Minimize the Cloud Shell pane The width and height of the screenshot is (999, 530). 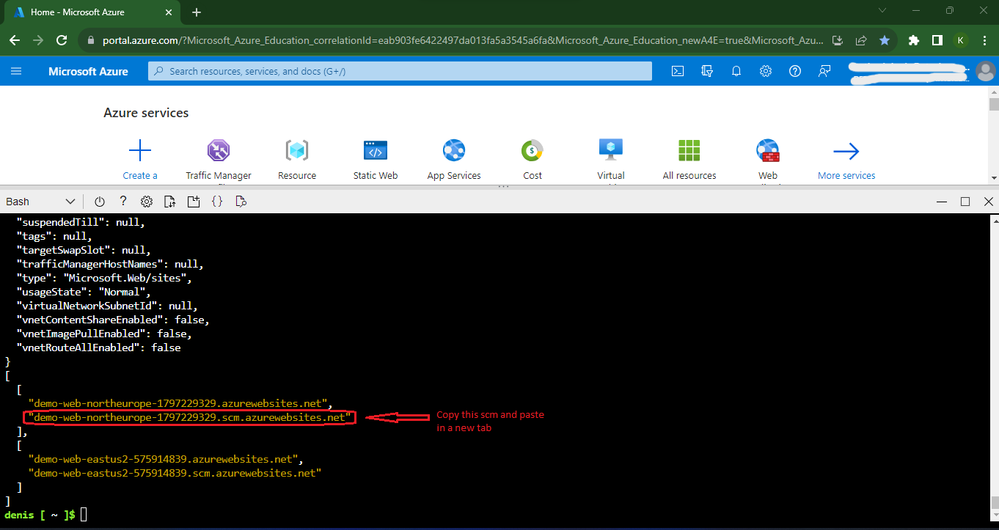(x=942, y=201)
